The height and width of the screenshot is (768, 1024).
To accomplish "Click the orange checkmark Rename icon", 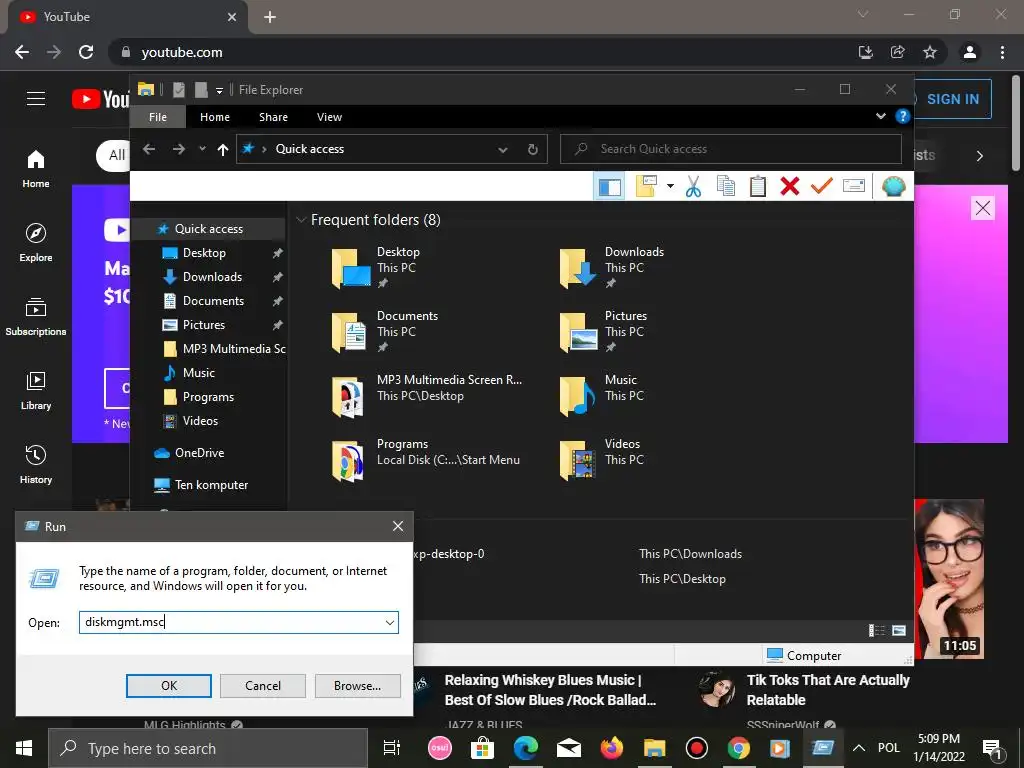I will pos(822,186).
